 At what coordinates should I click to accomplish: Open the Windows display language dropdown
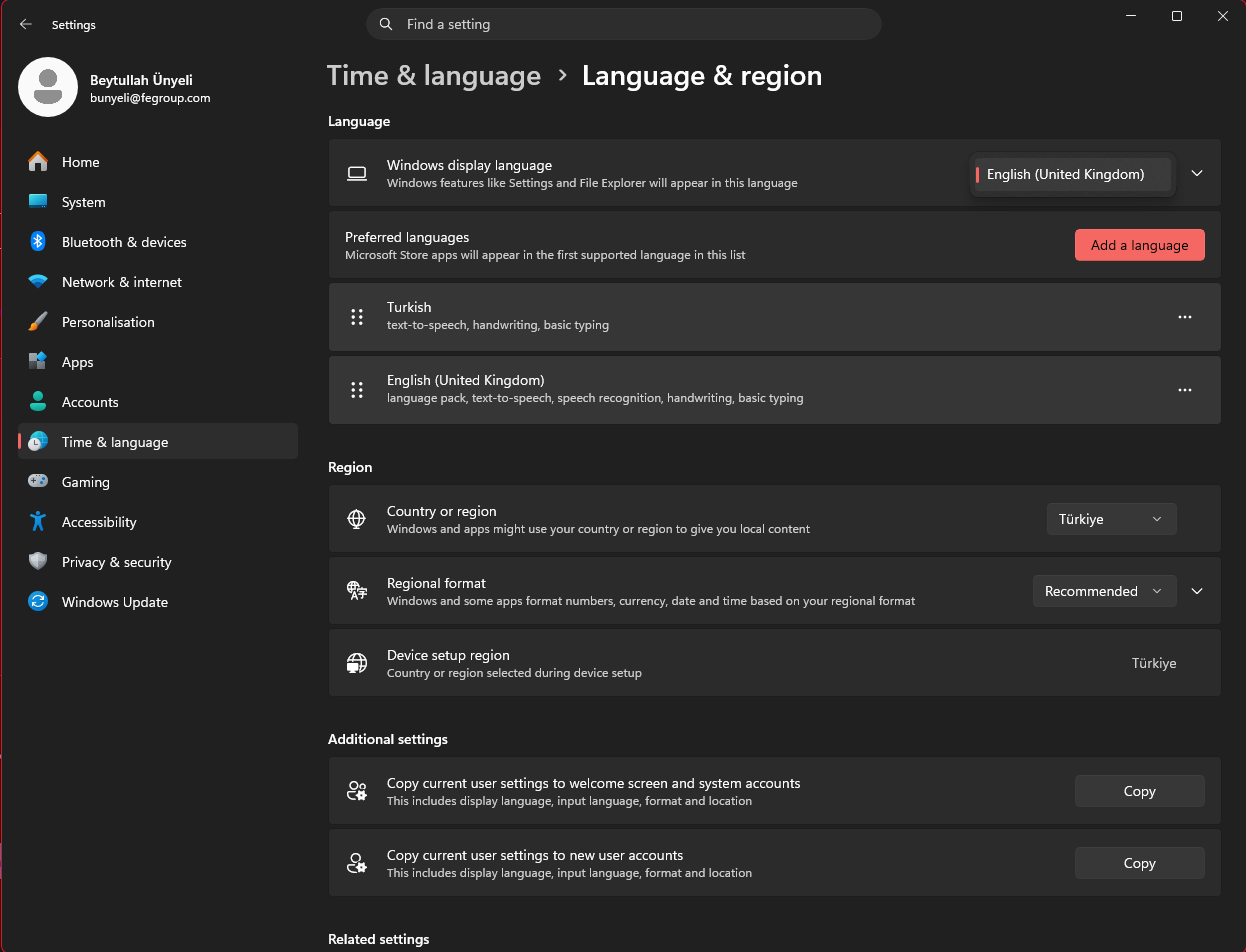(x=1073, y=174)
